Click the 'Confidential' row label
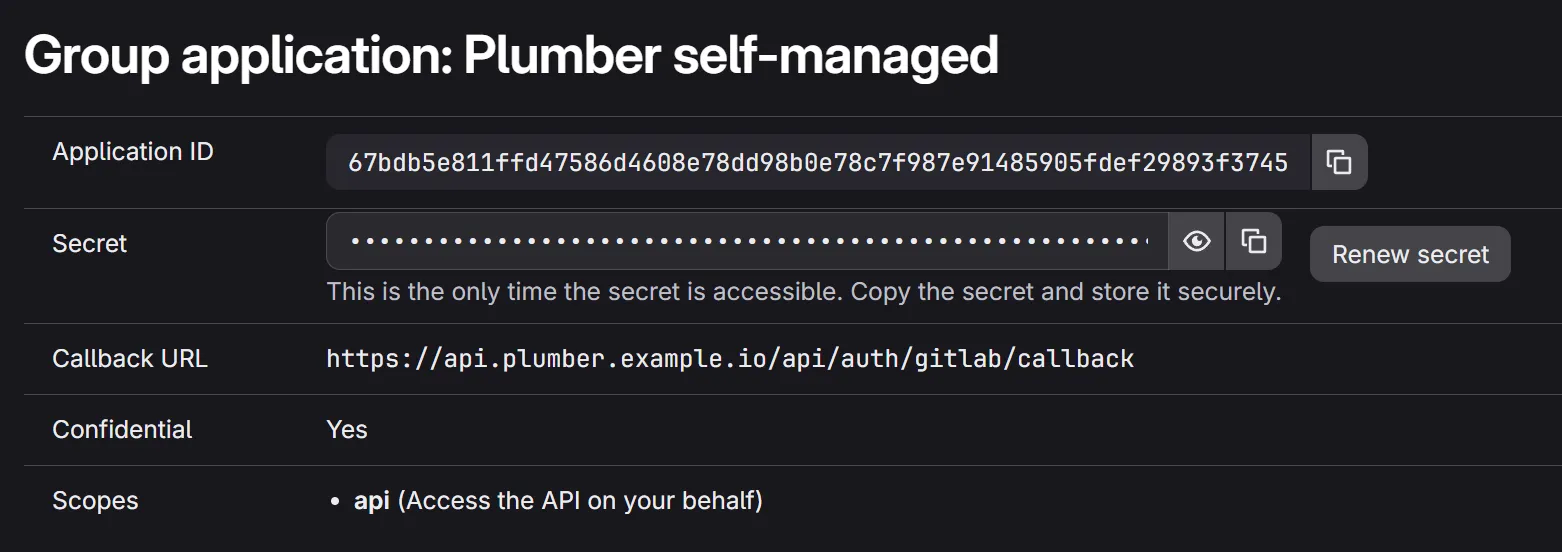Image resolution: width=1562 pixels, height=552 pixels. pos(122,430)
